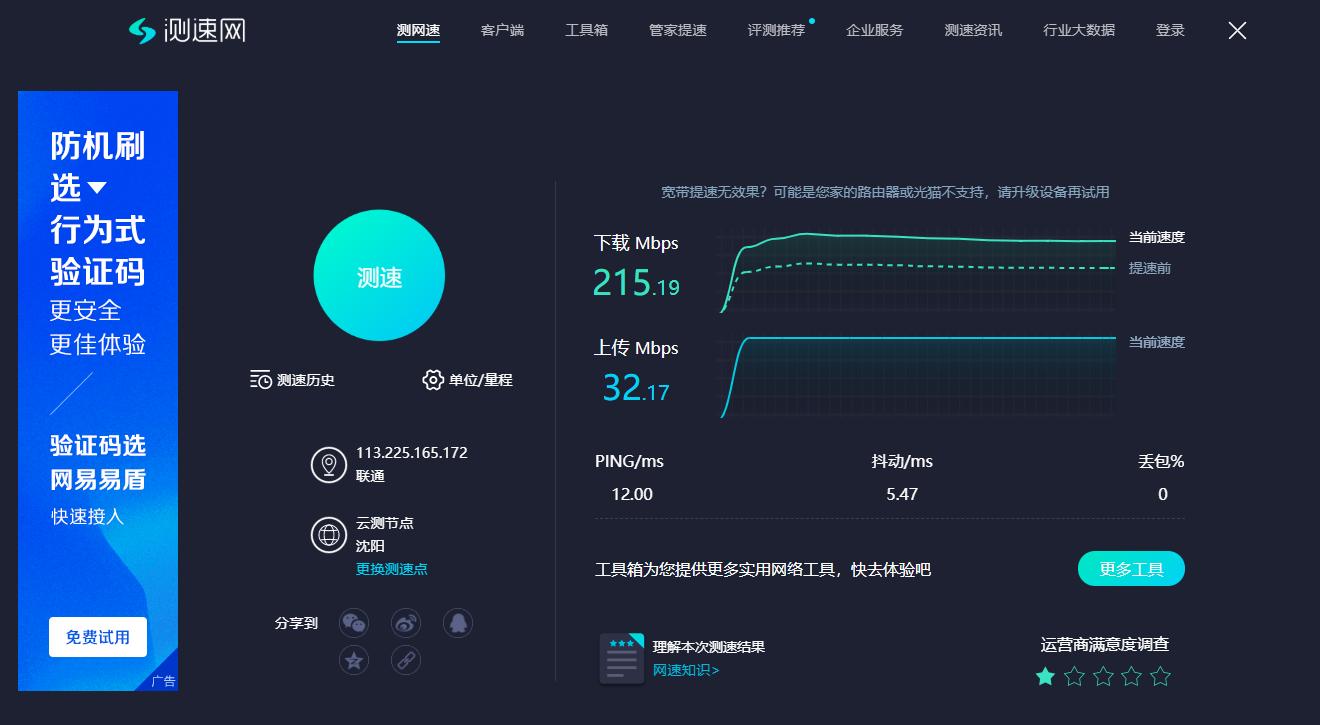
Task: Select the third satisfaction star
Action: (1102, 677)
